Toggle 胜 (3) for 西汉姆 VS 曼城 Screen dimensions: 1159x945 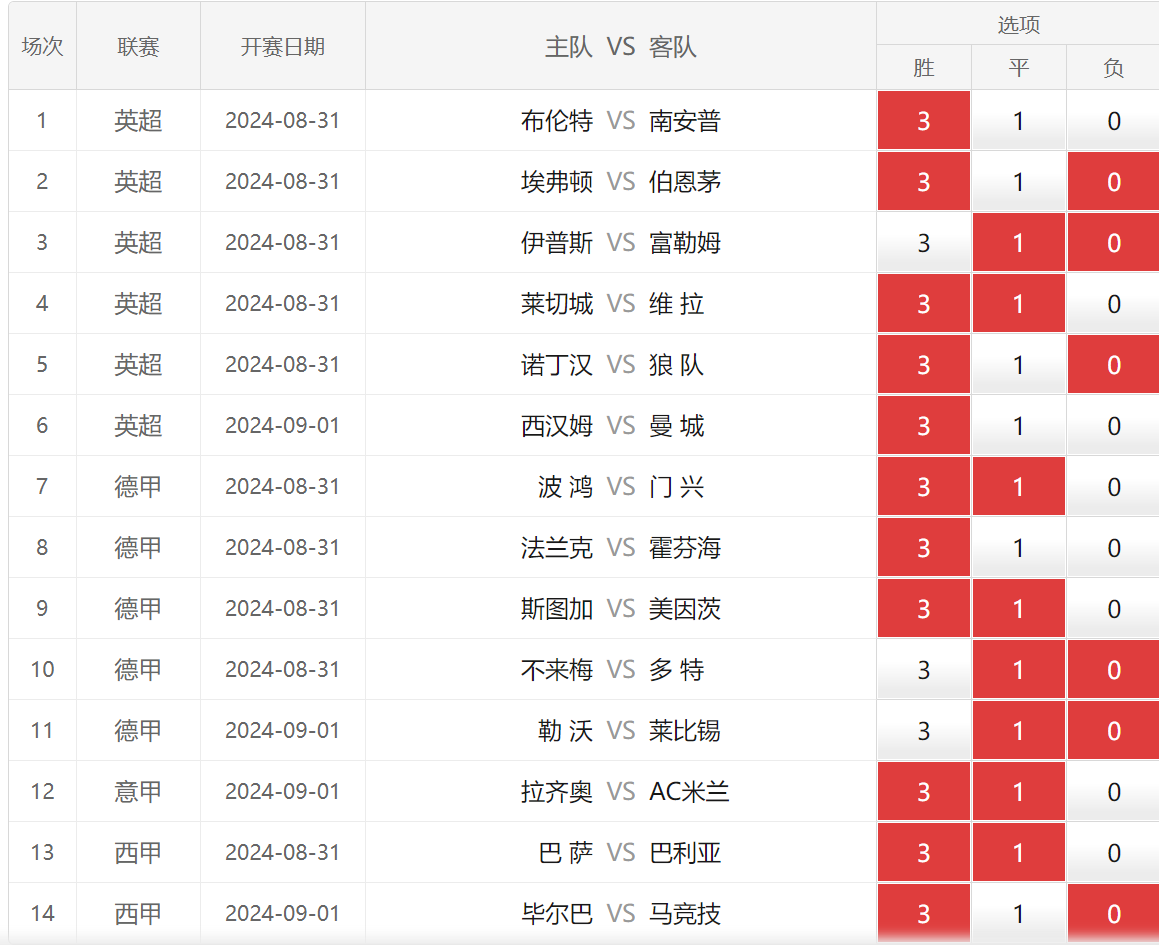pyautogui.click(x=923, y=425)
